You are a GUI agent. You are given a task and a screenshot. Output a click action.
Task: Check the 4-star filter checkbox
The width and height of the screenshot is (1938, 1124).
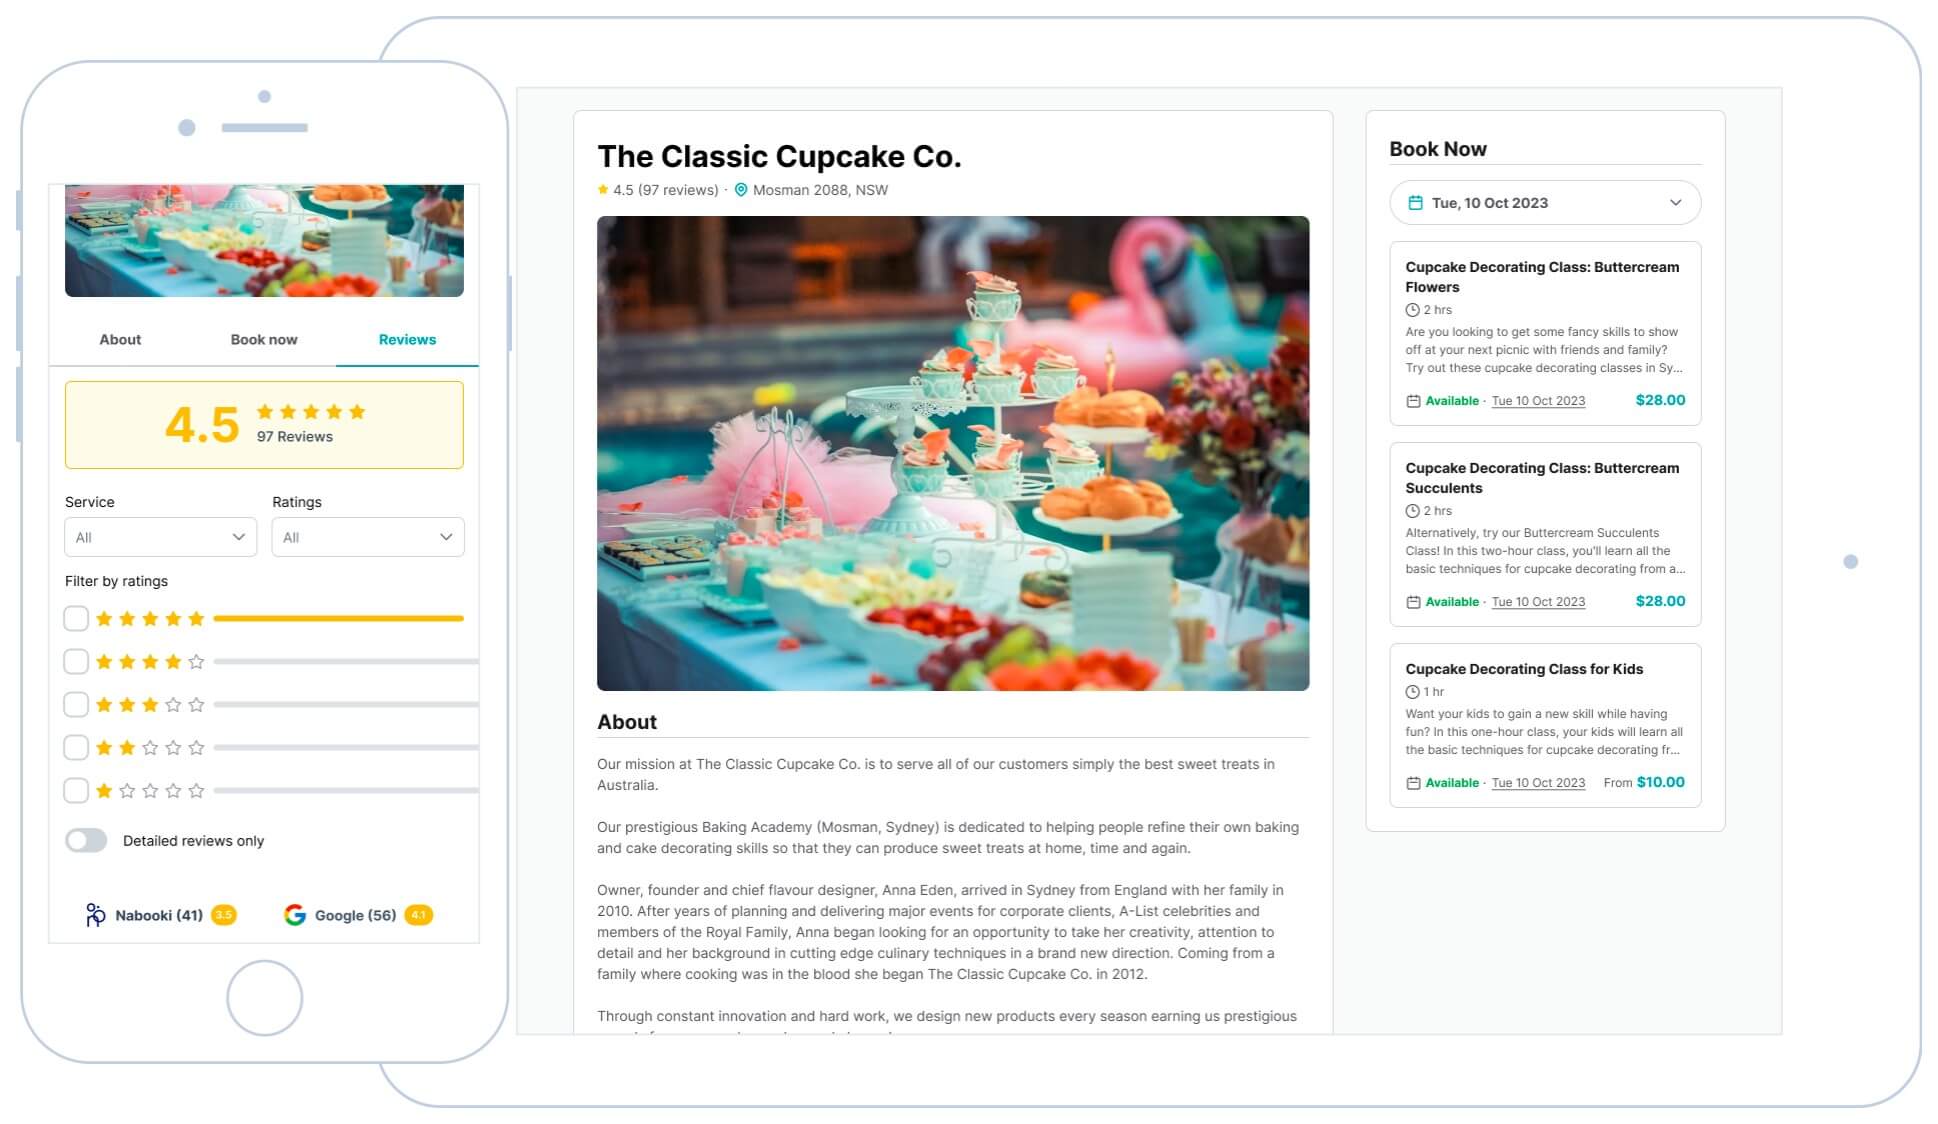76,661
